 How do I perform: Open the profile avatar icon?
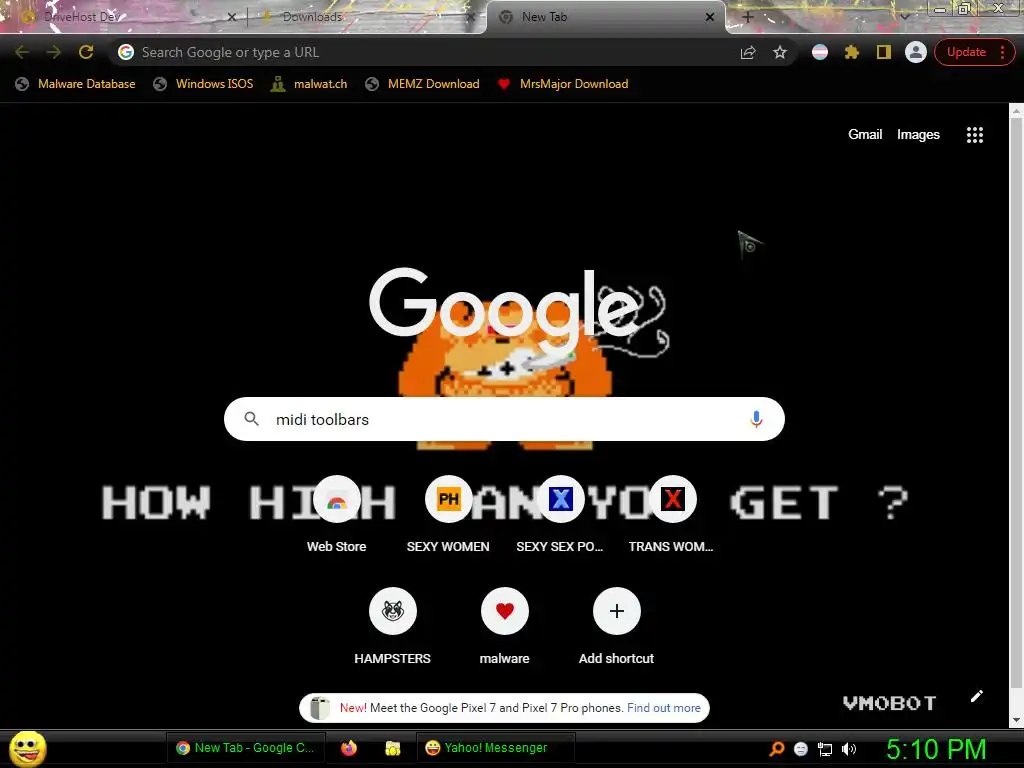[x=916, y=52]
